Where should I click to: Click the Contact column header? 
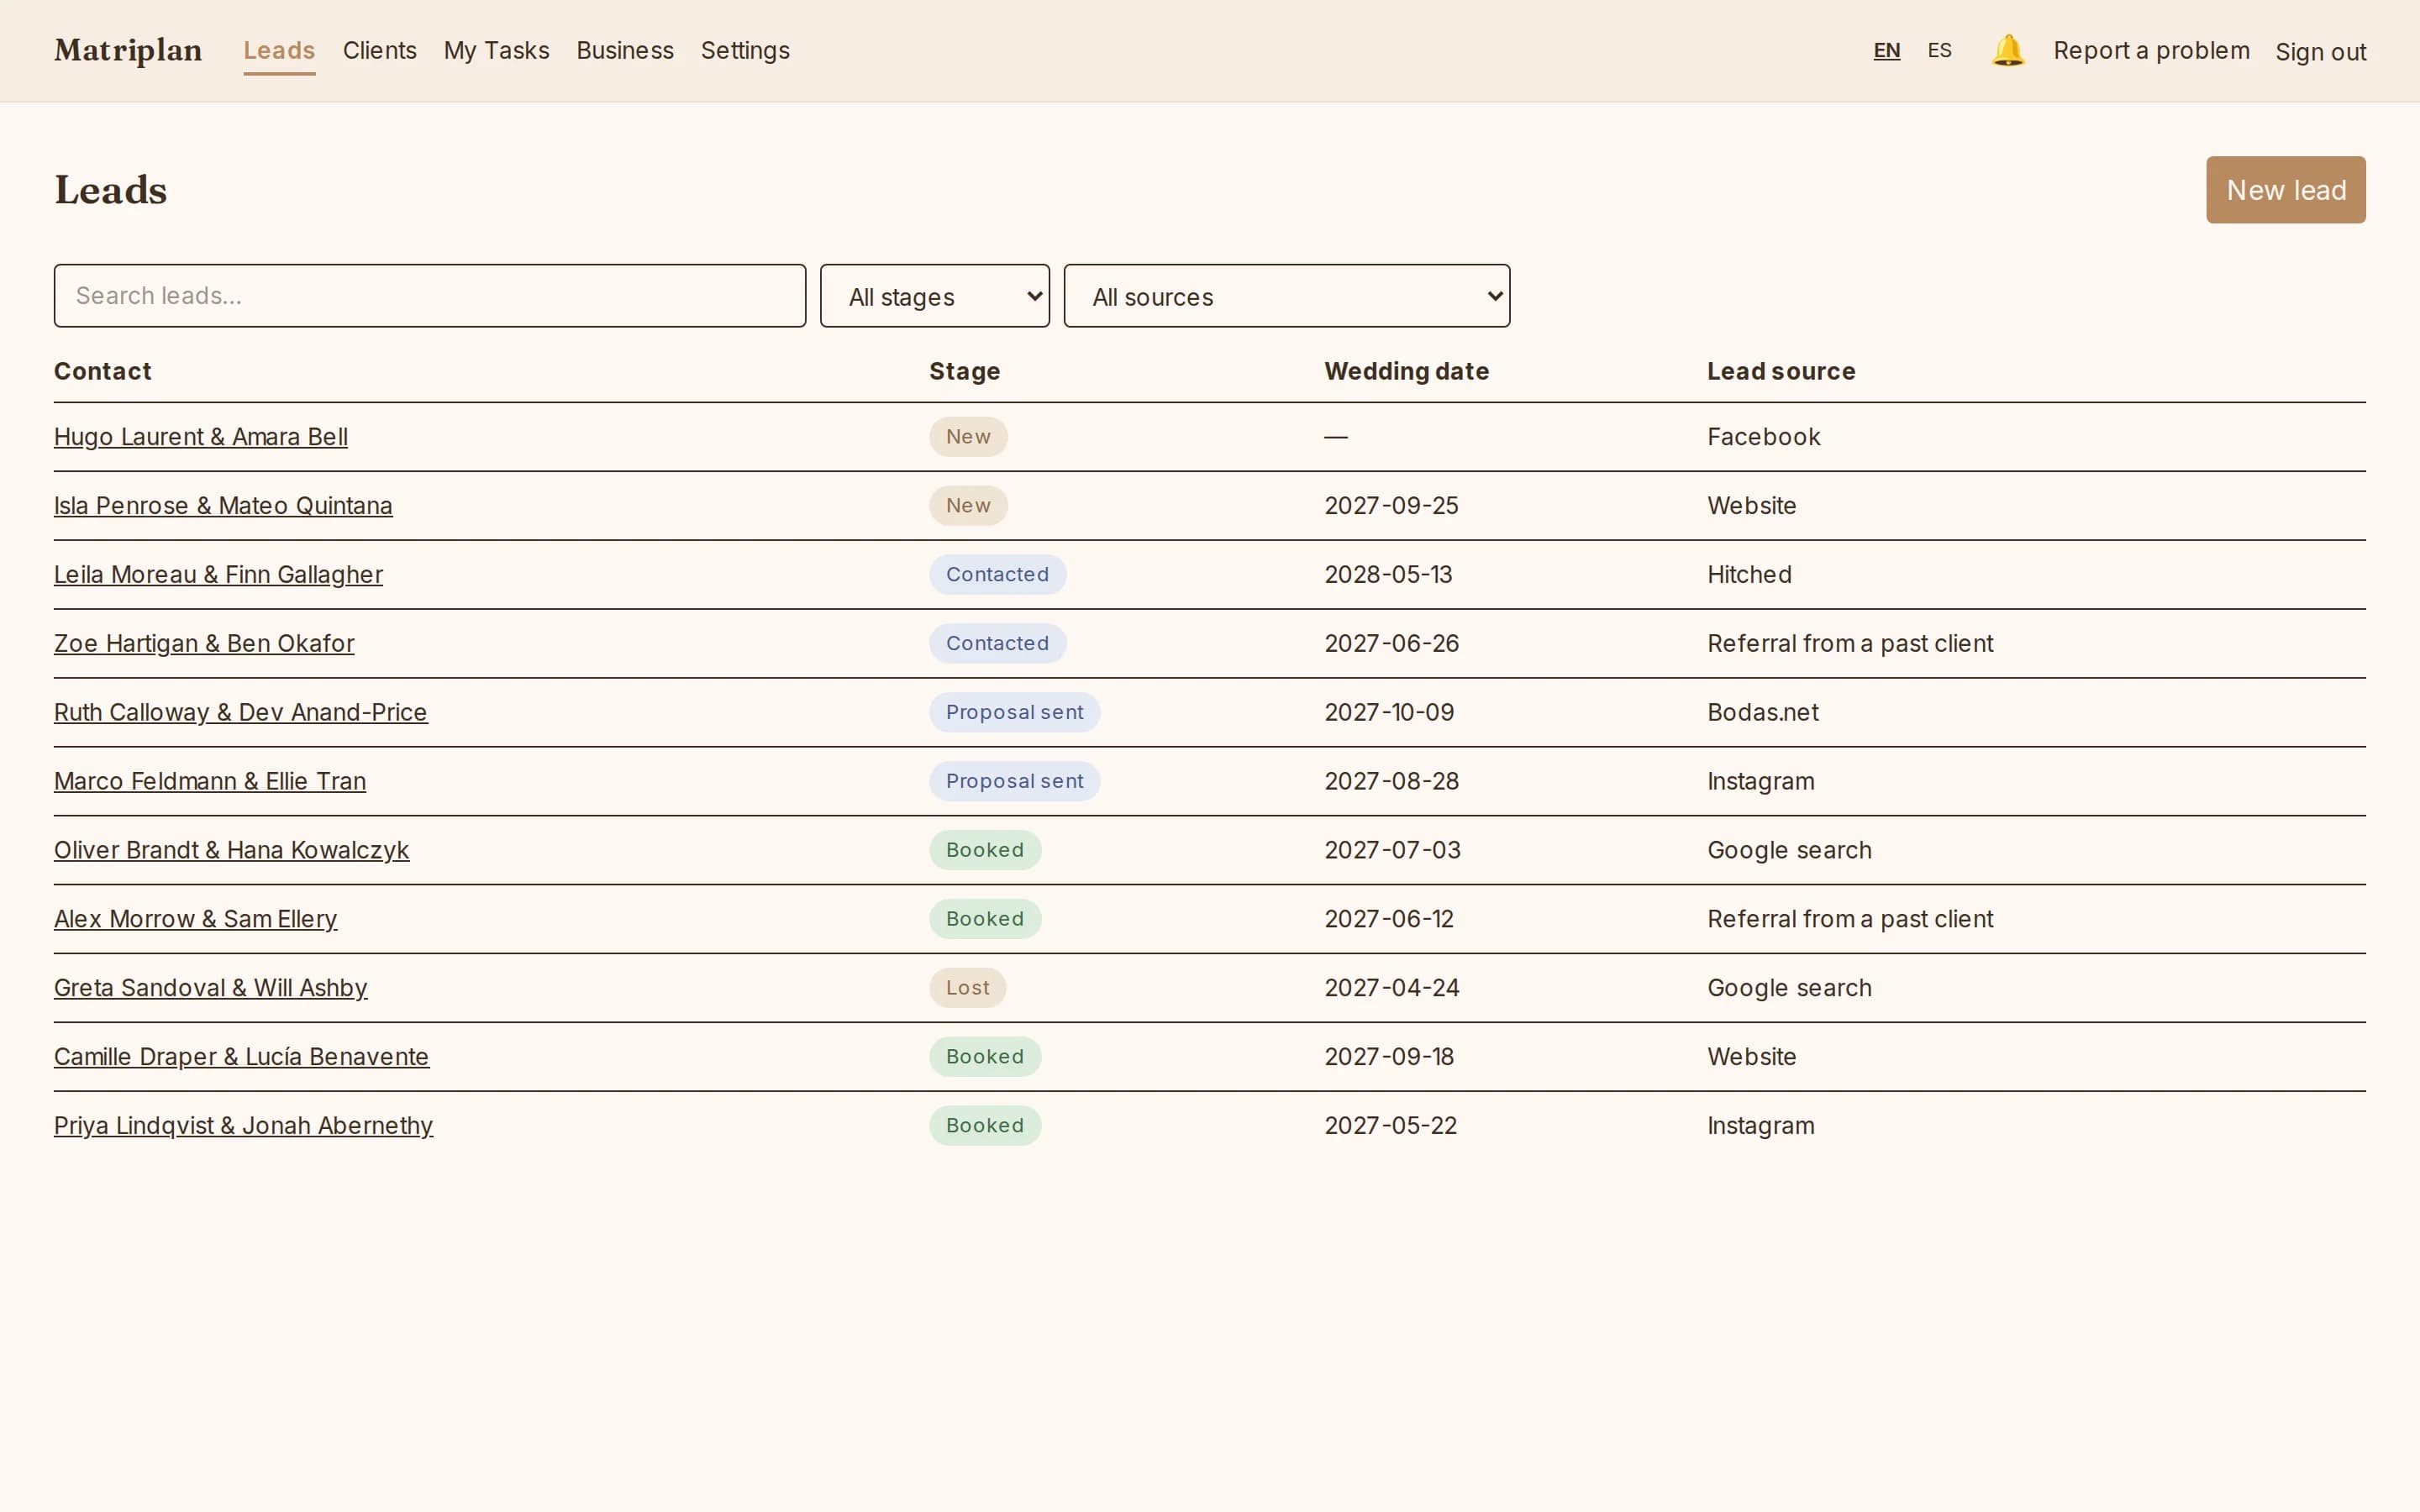(102, 372)
